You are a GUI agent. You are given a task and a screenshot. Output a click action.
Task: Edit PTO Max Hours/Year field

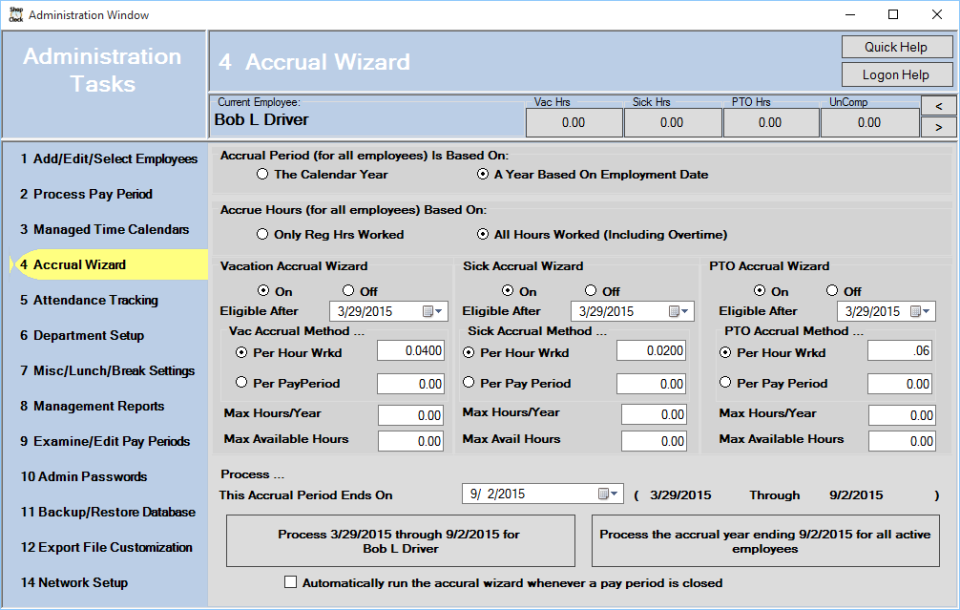tap(902, 415)
